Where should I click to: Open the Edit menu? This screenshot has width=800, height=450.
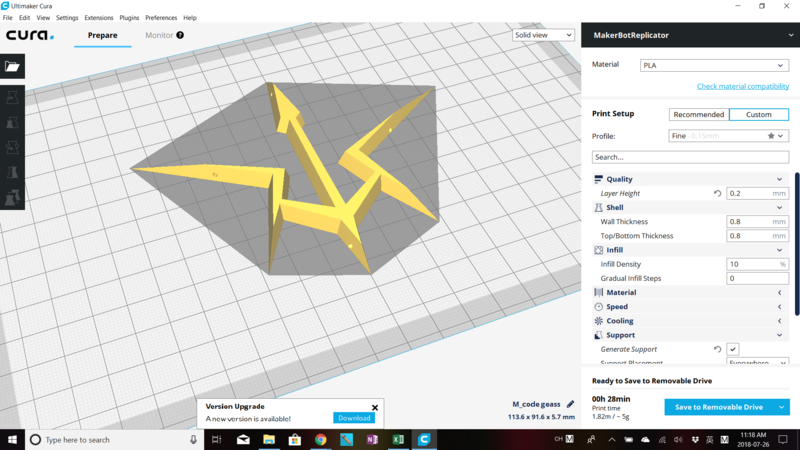[x=24, y=17]
